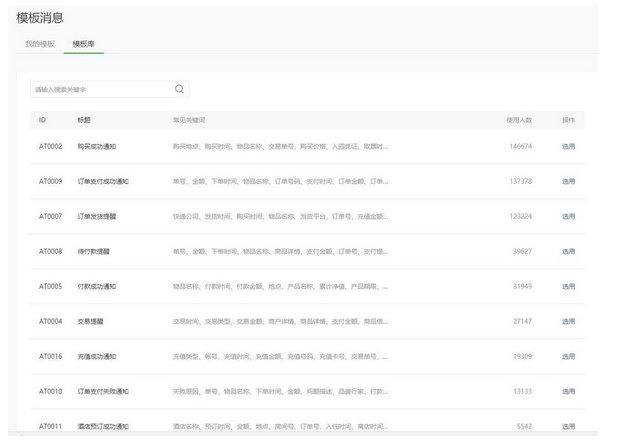Click the 使用人数 column header
This screenshot has height=445, width=618.
click(x=519, y=120)
